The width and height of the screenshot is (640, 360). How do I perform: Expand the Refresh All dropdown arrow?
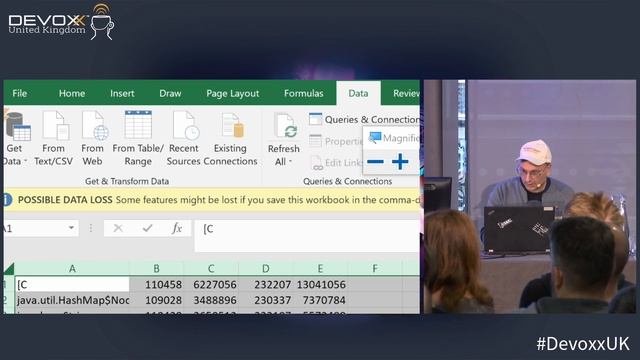tap(291, 162)
